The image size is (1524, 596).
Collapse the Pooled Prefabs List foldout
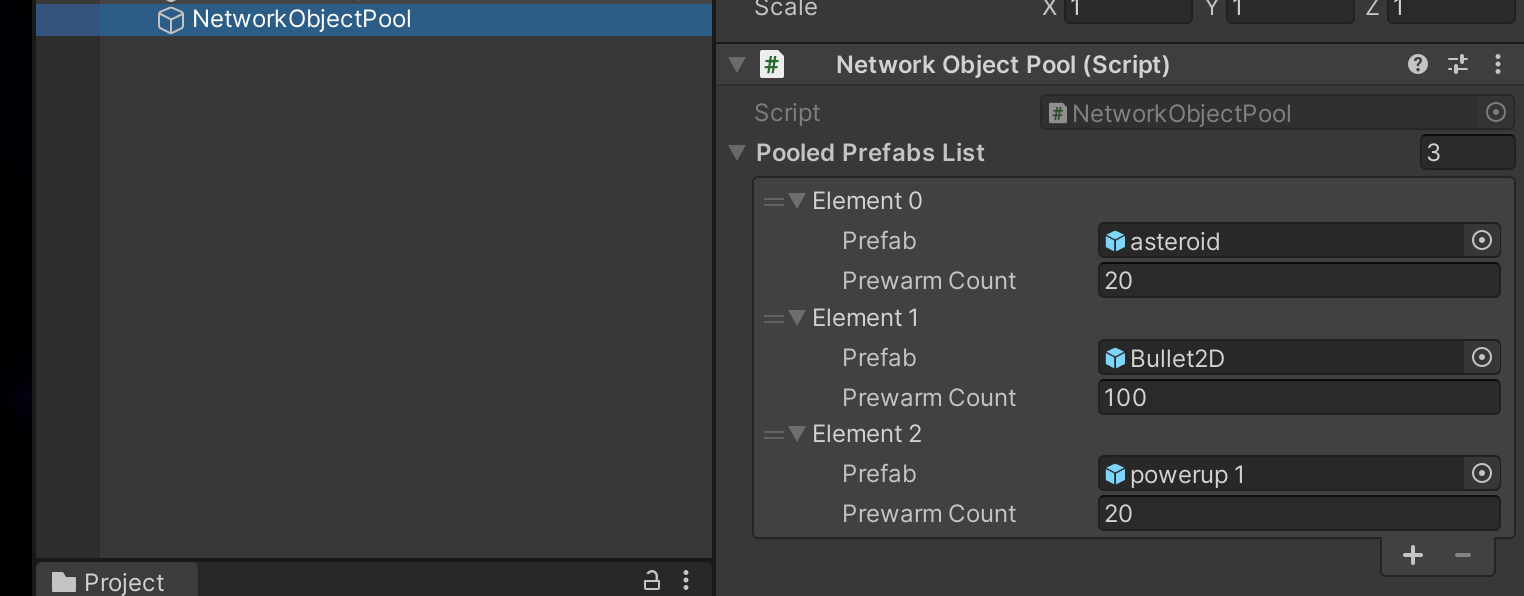[x=738, y=153]
